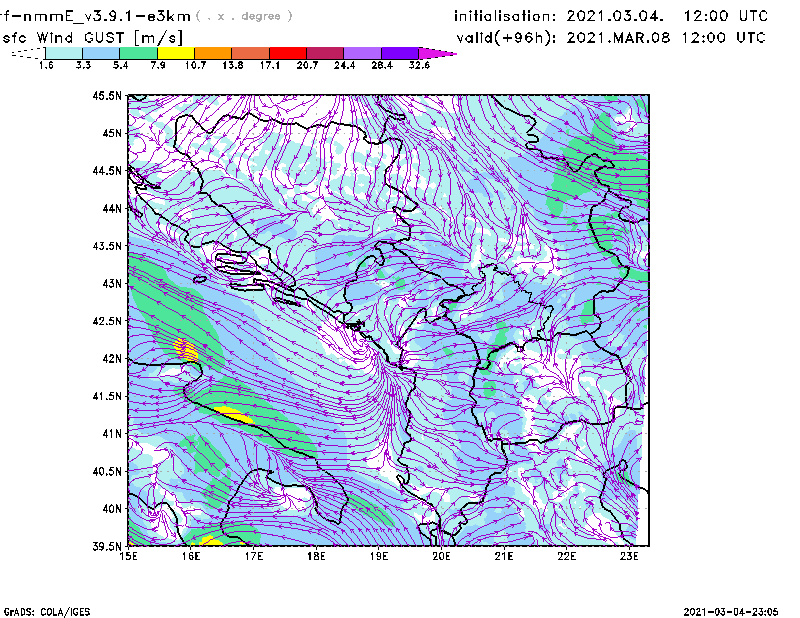Click the yellow 7.9–10.7 legend swatch
Image resolution: width=800 pixels, height=618 pixels.
click(x=176, y=53)
